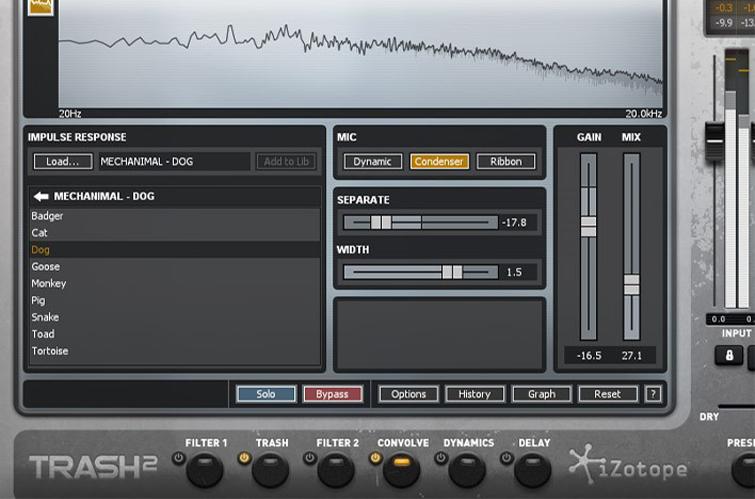Open the Filter 2 module knob
Screen dimensions: 755x499
(336, 470)
